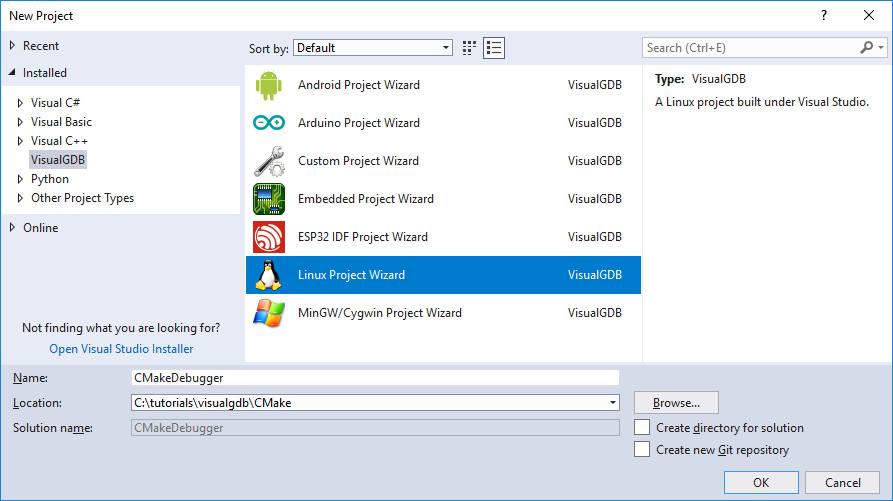Select the Linux penguin icon
This screenshot has height=501, width=893.
pos(269,275)
